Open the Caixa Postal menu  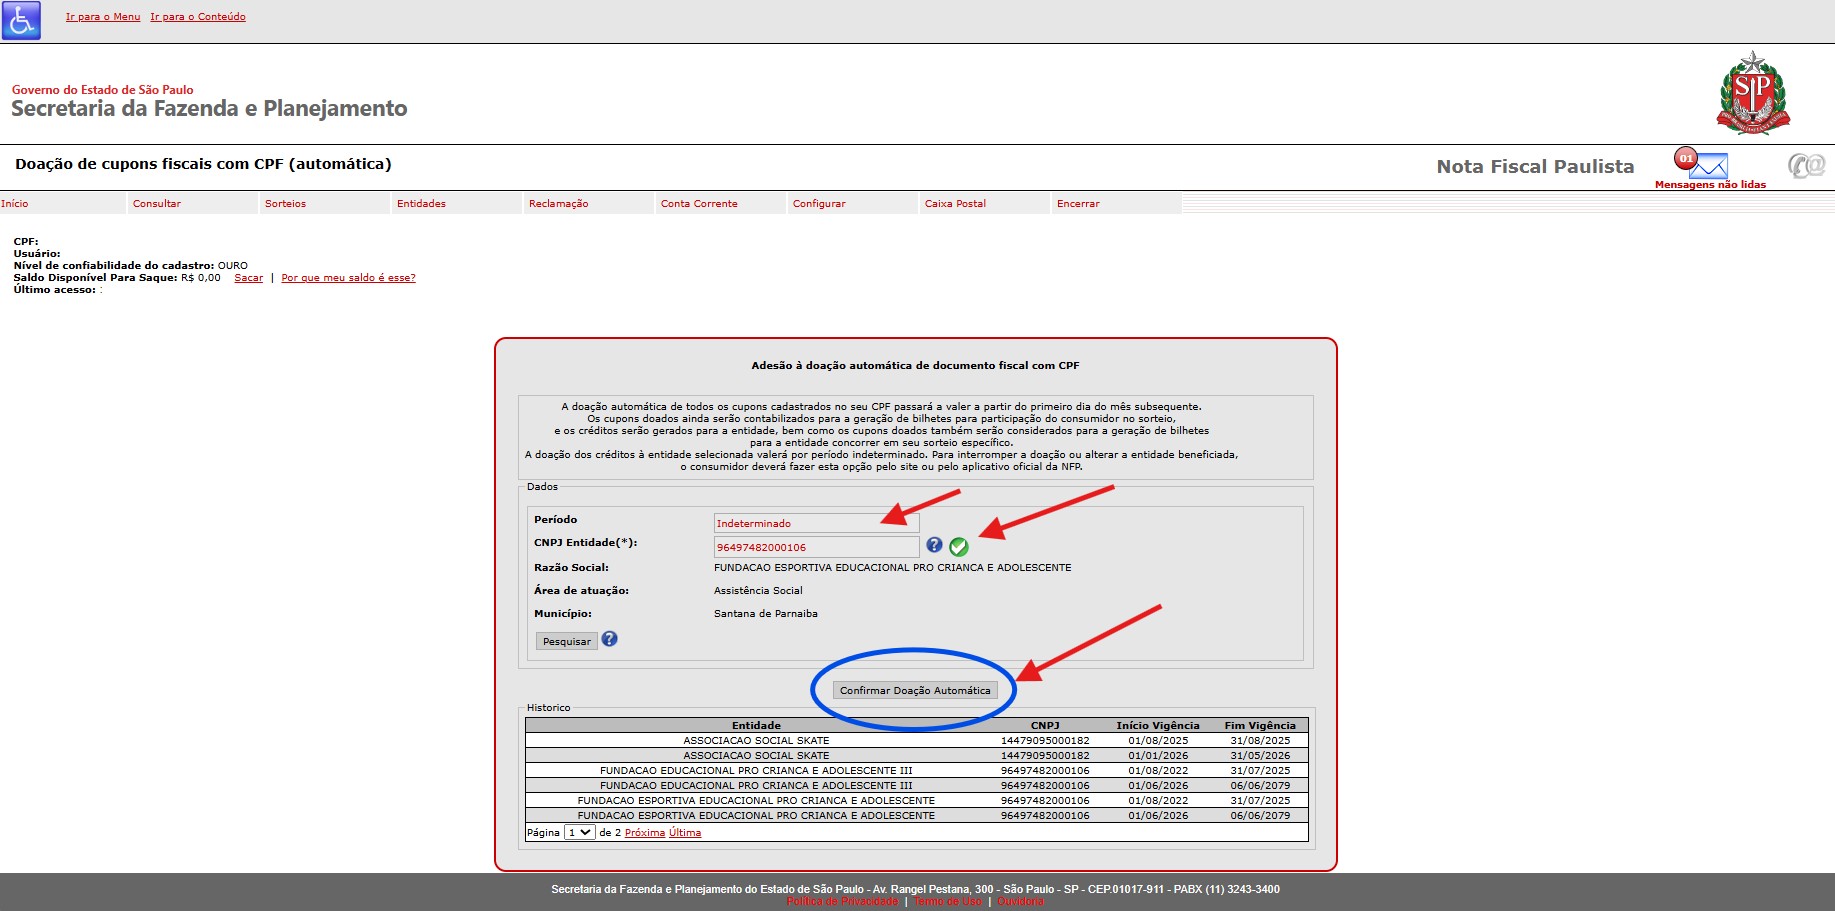[x=955, y=204]
